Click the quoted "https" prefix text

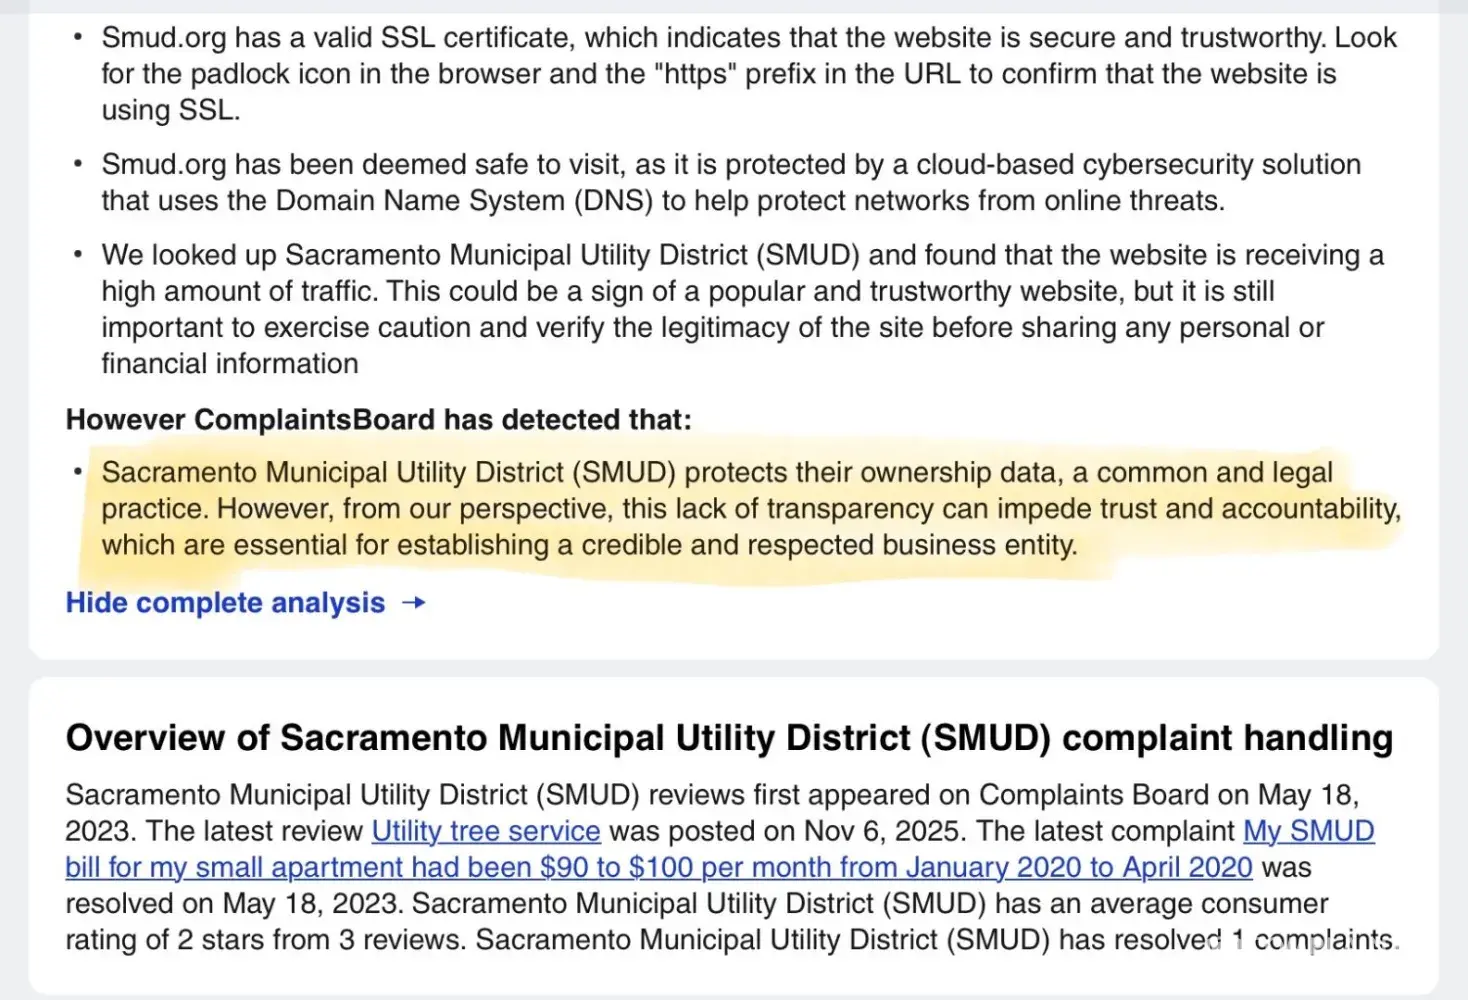tap(696, 74)
